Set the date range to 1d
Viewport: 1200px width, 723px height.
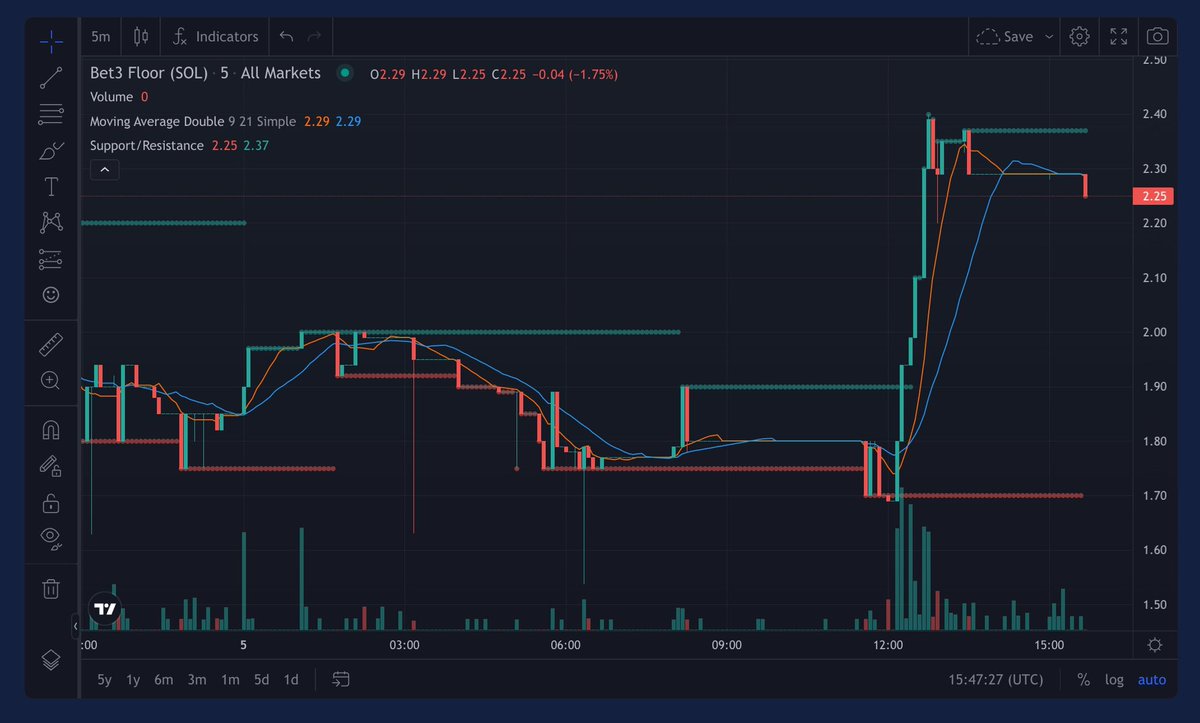pos(291,680)
